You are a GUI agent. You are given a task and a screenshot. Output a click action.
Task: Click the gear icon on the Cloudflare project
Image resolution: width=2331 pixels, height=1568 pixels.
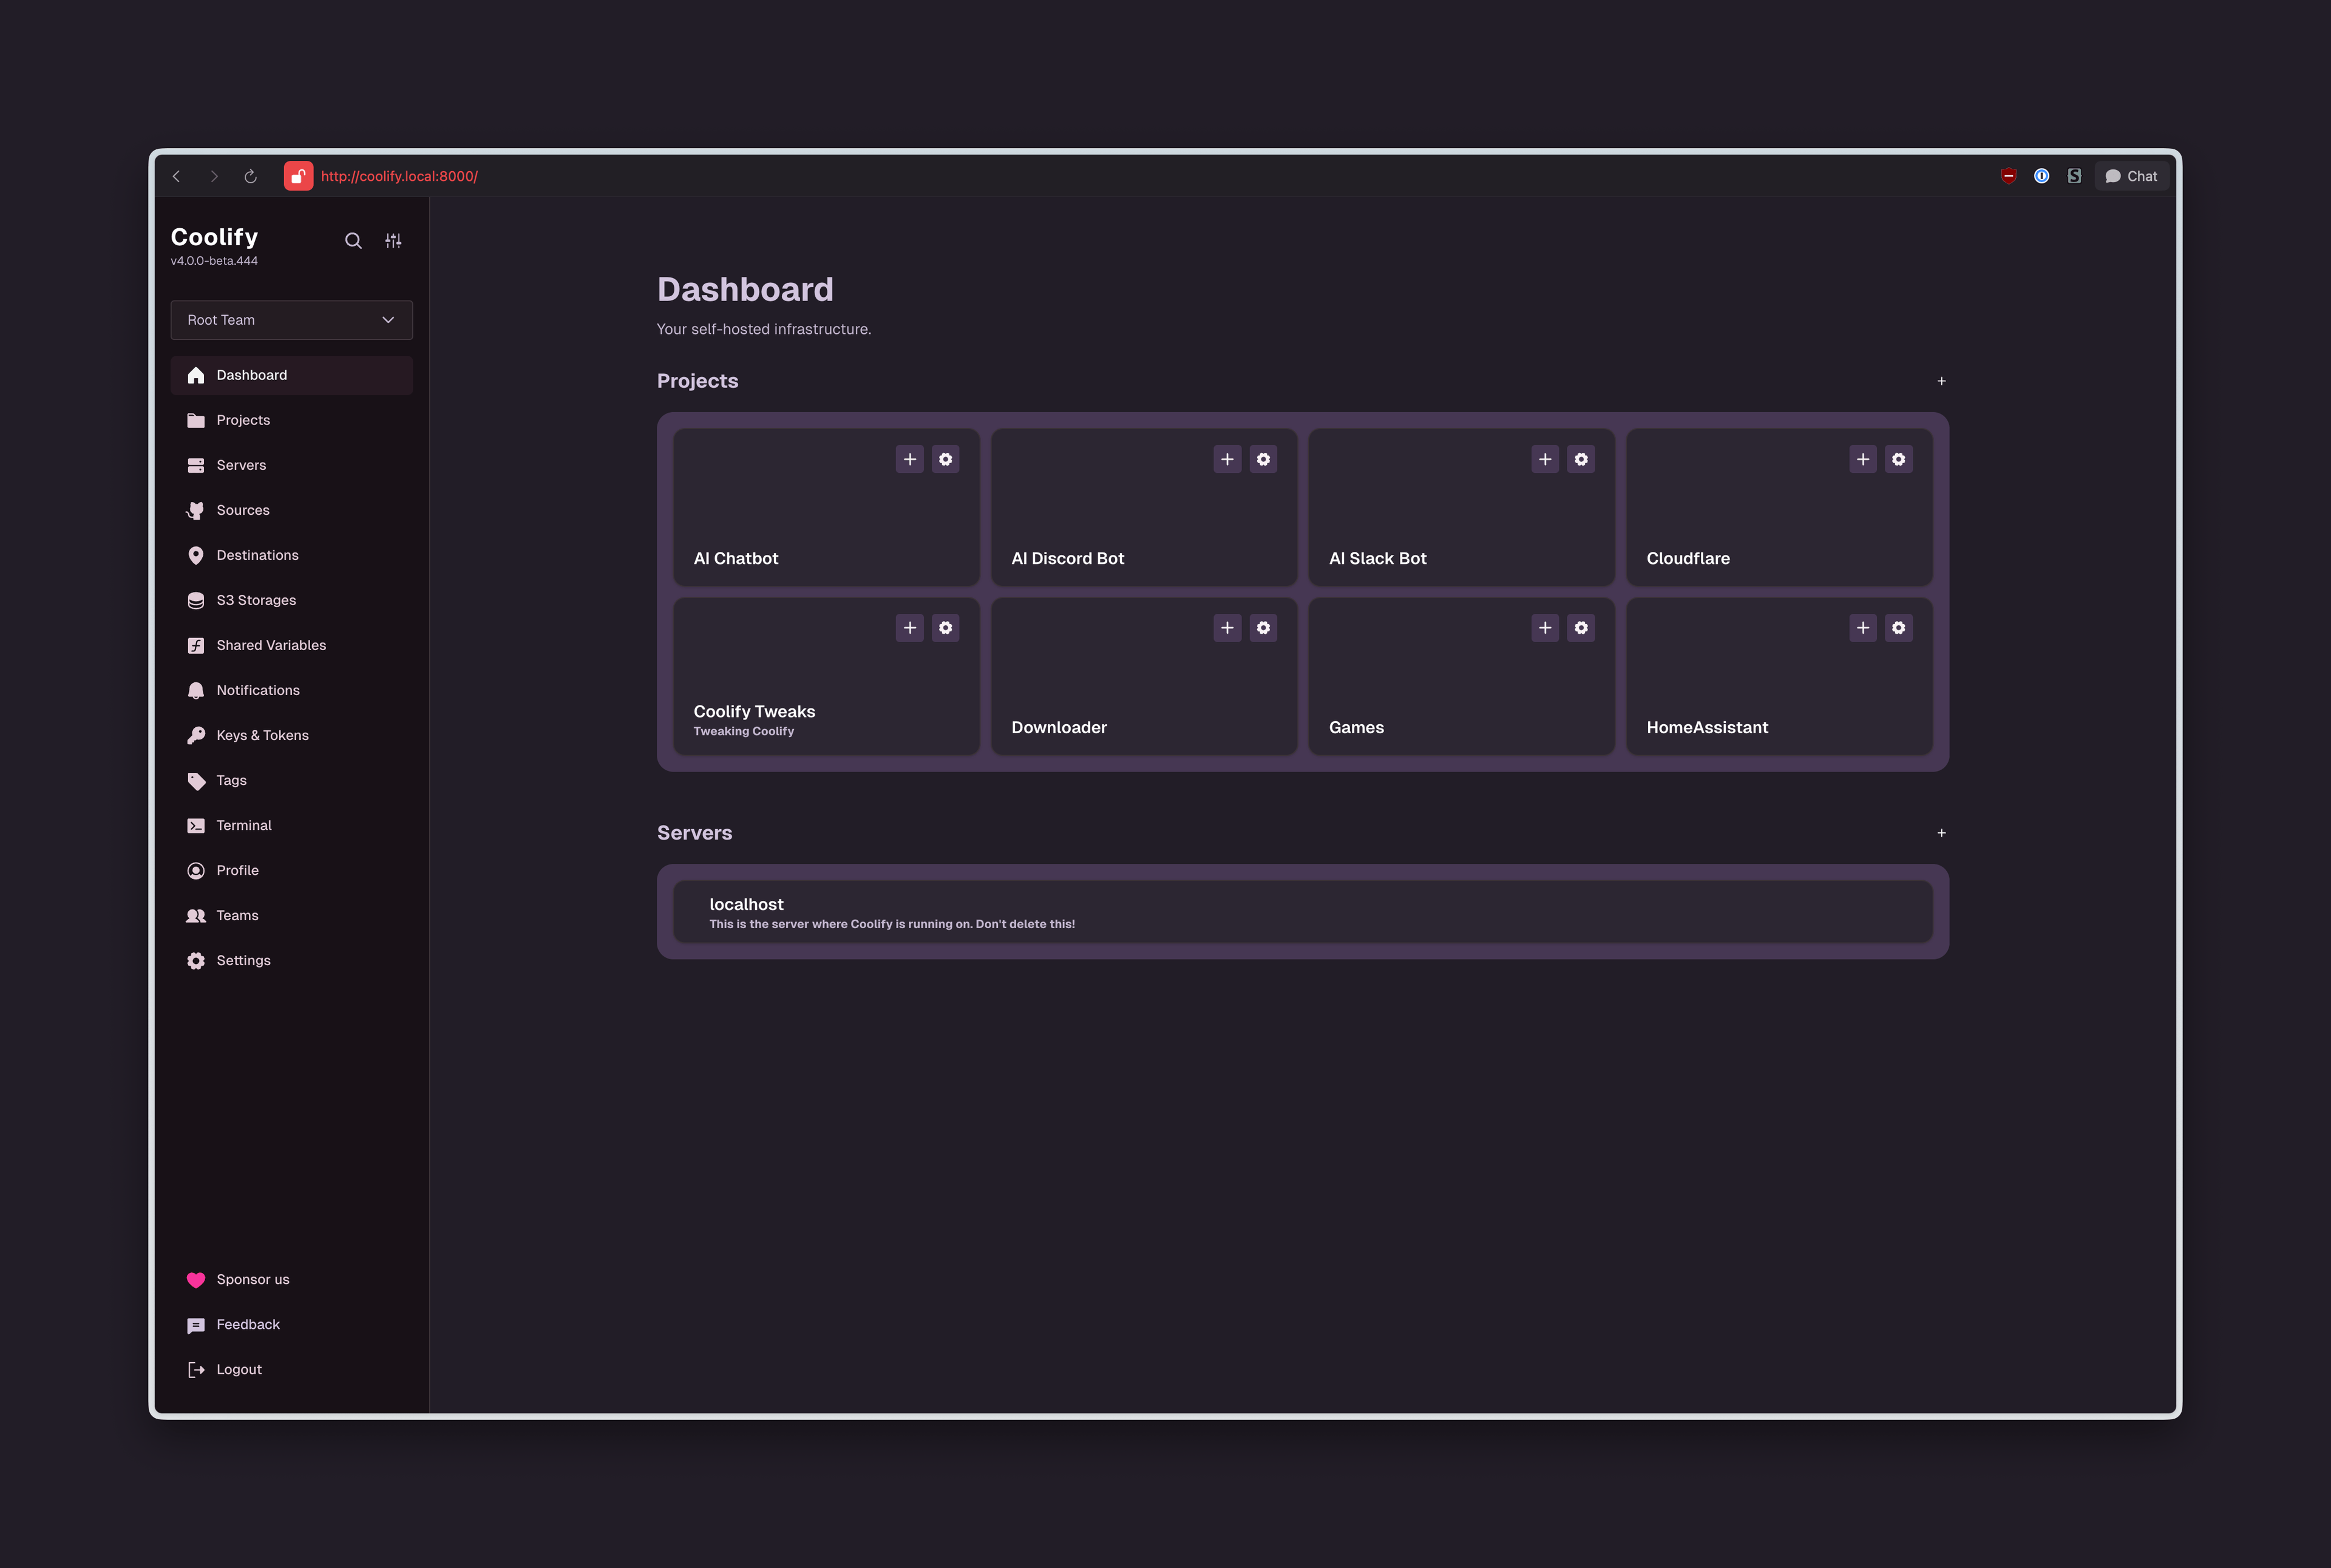point(1899,459)
